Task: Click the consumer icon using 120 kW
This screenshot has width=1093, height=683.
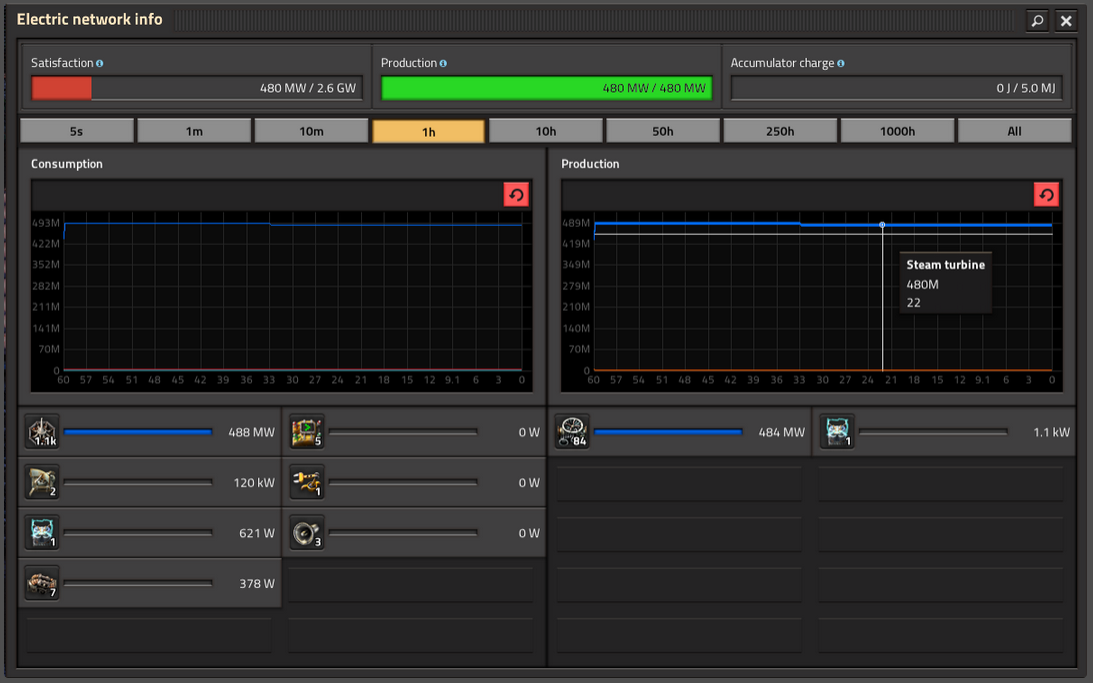Action: pyautogui.click(x=42, y=482)
